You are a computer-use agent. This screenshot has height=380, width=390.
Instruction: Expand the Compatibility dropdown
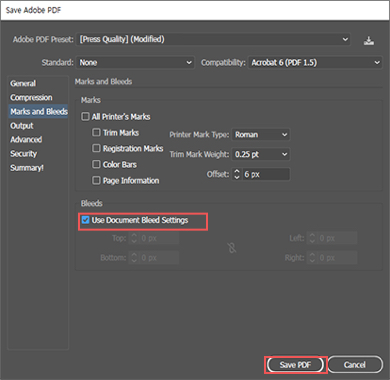tap(315, 62)
